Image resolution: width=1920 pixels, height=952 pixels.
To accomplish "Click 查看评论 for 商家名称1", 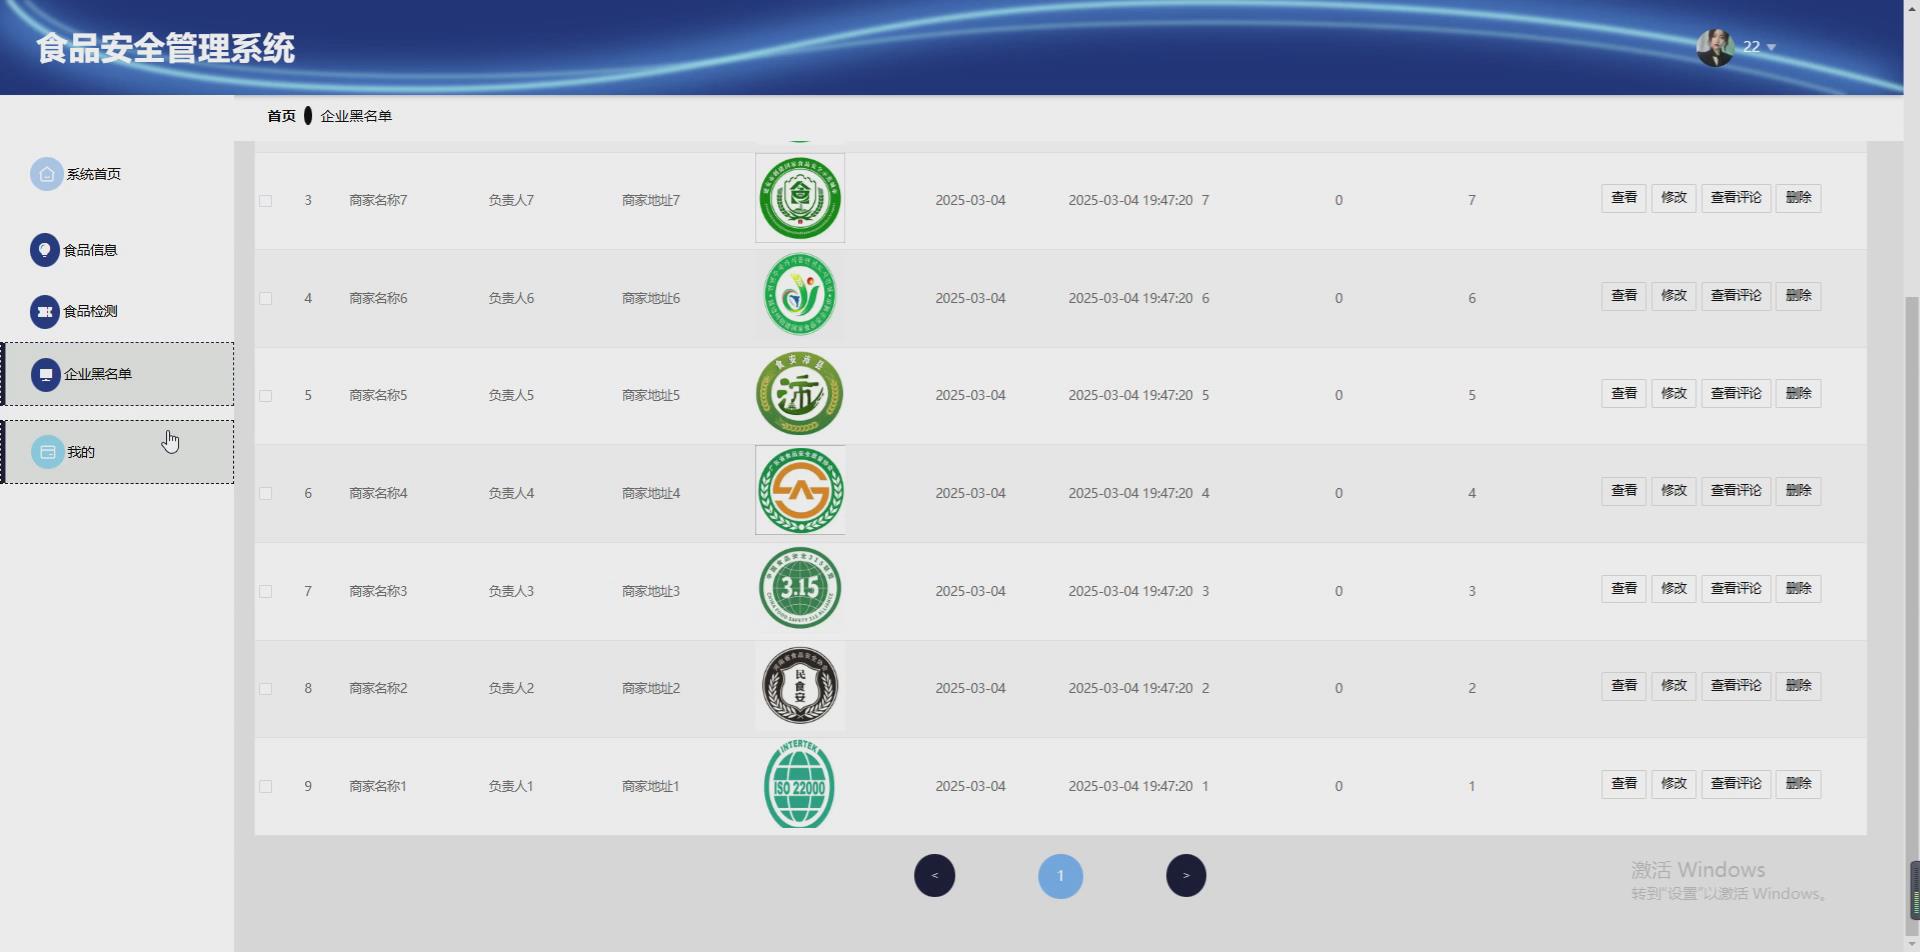I will pos(1736,784).
